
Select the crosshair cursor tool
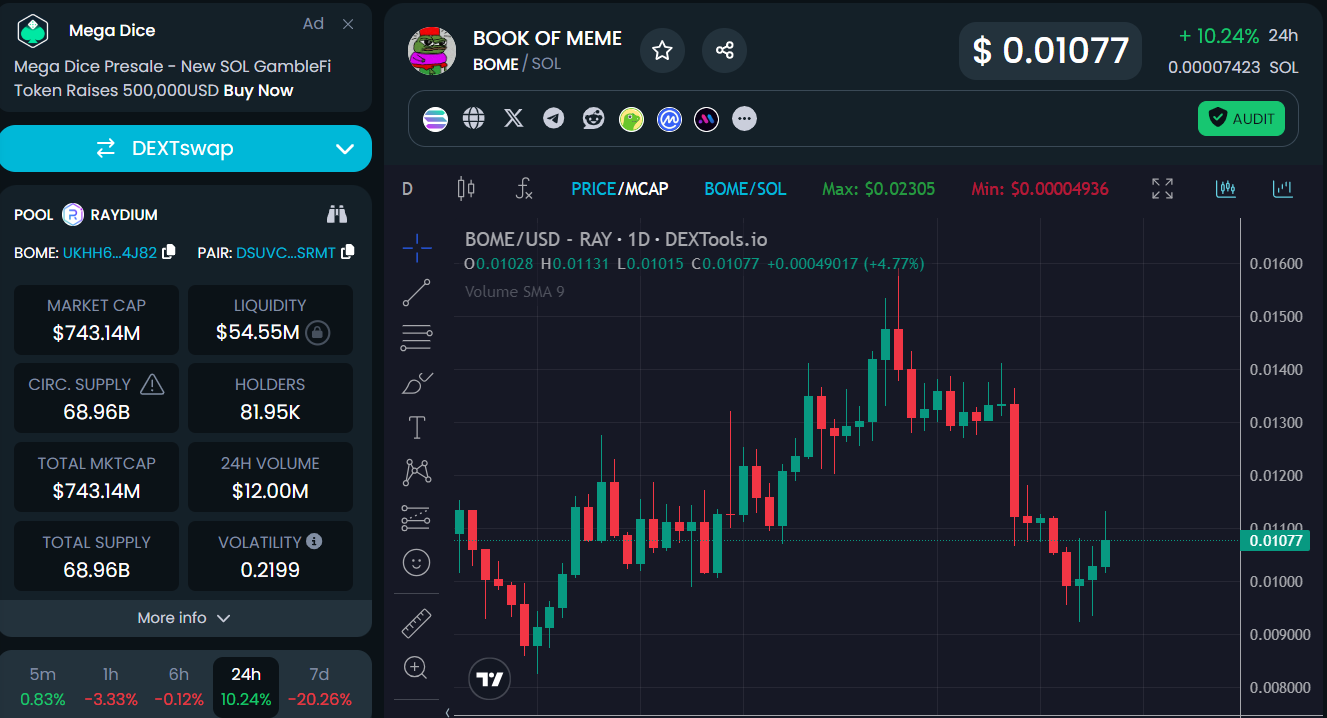(417, 246)
